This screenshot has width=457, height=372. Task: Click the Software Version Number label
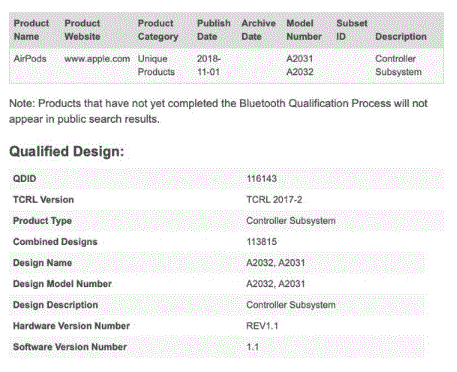pyautogui.click(x=70, y=347)
